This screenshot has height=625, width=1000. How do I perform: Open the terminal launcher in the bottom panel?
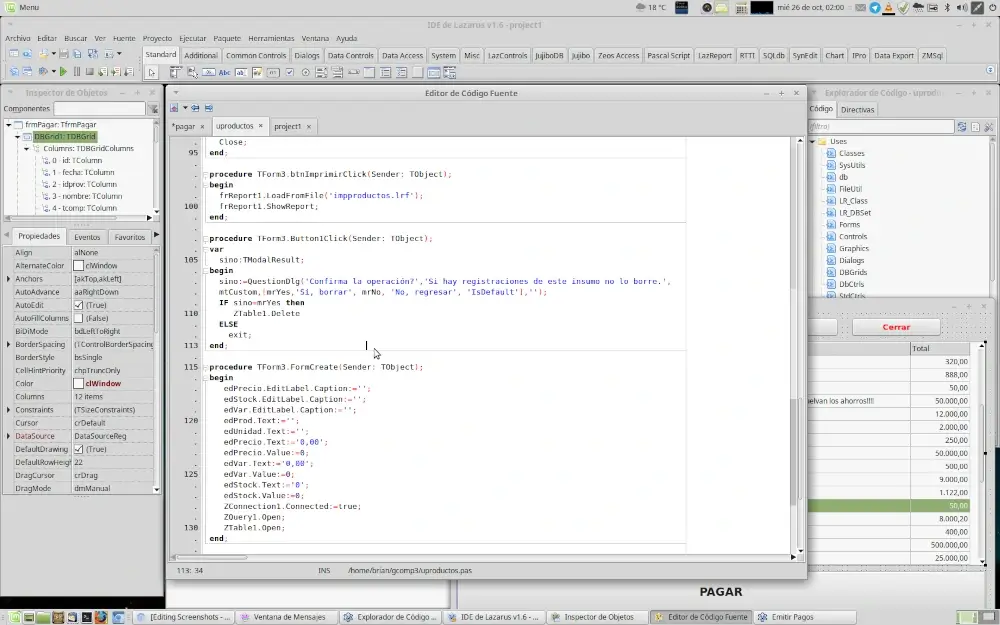pos(87,617)
